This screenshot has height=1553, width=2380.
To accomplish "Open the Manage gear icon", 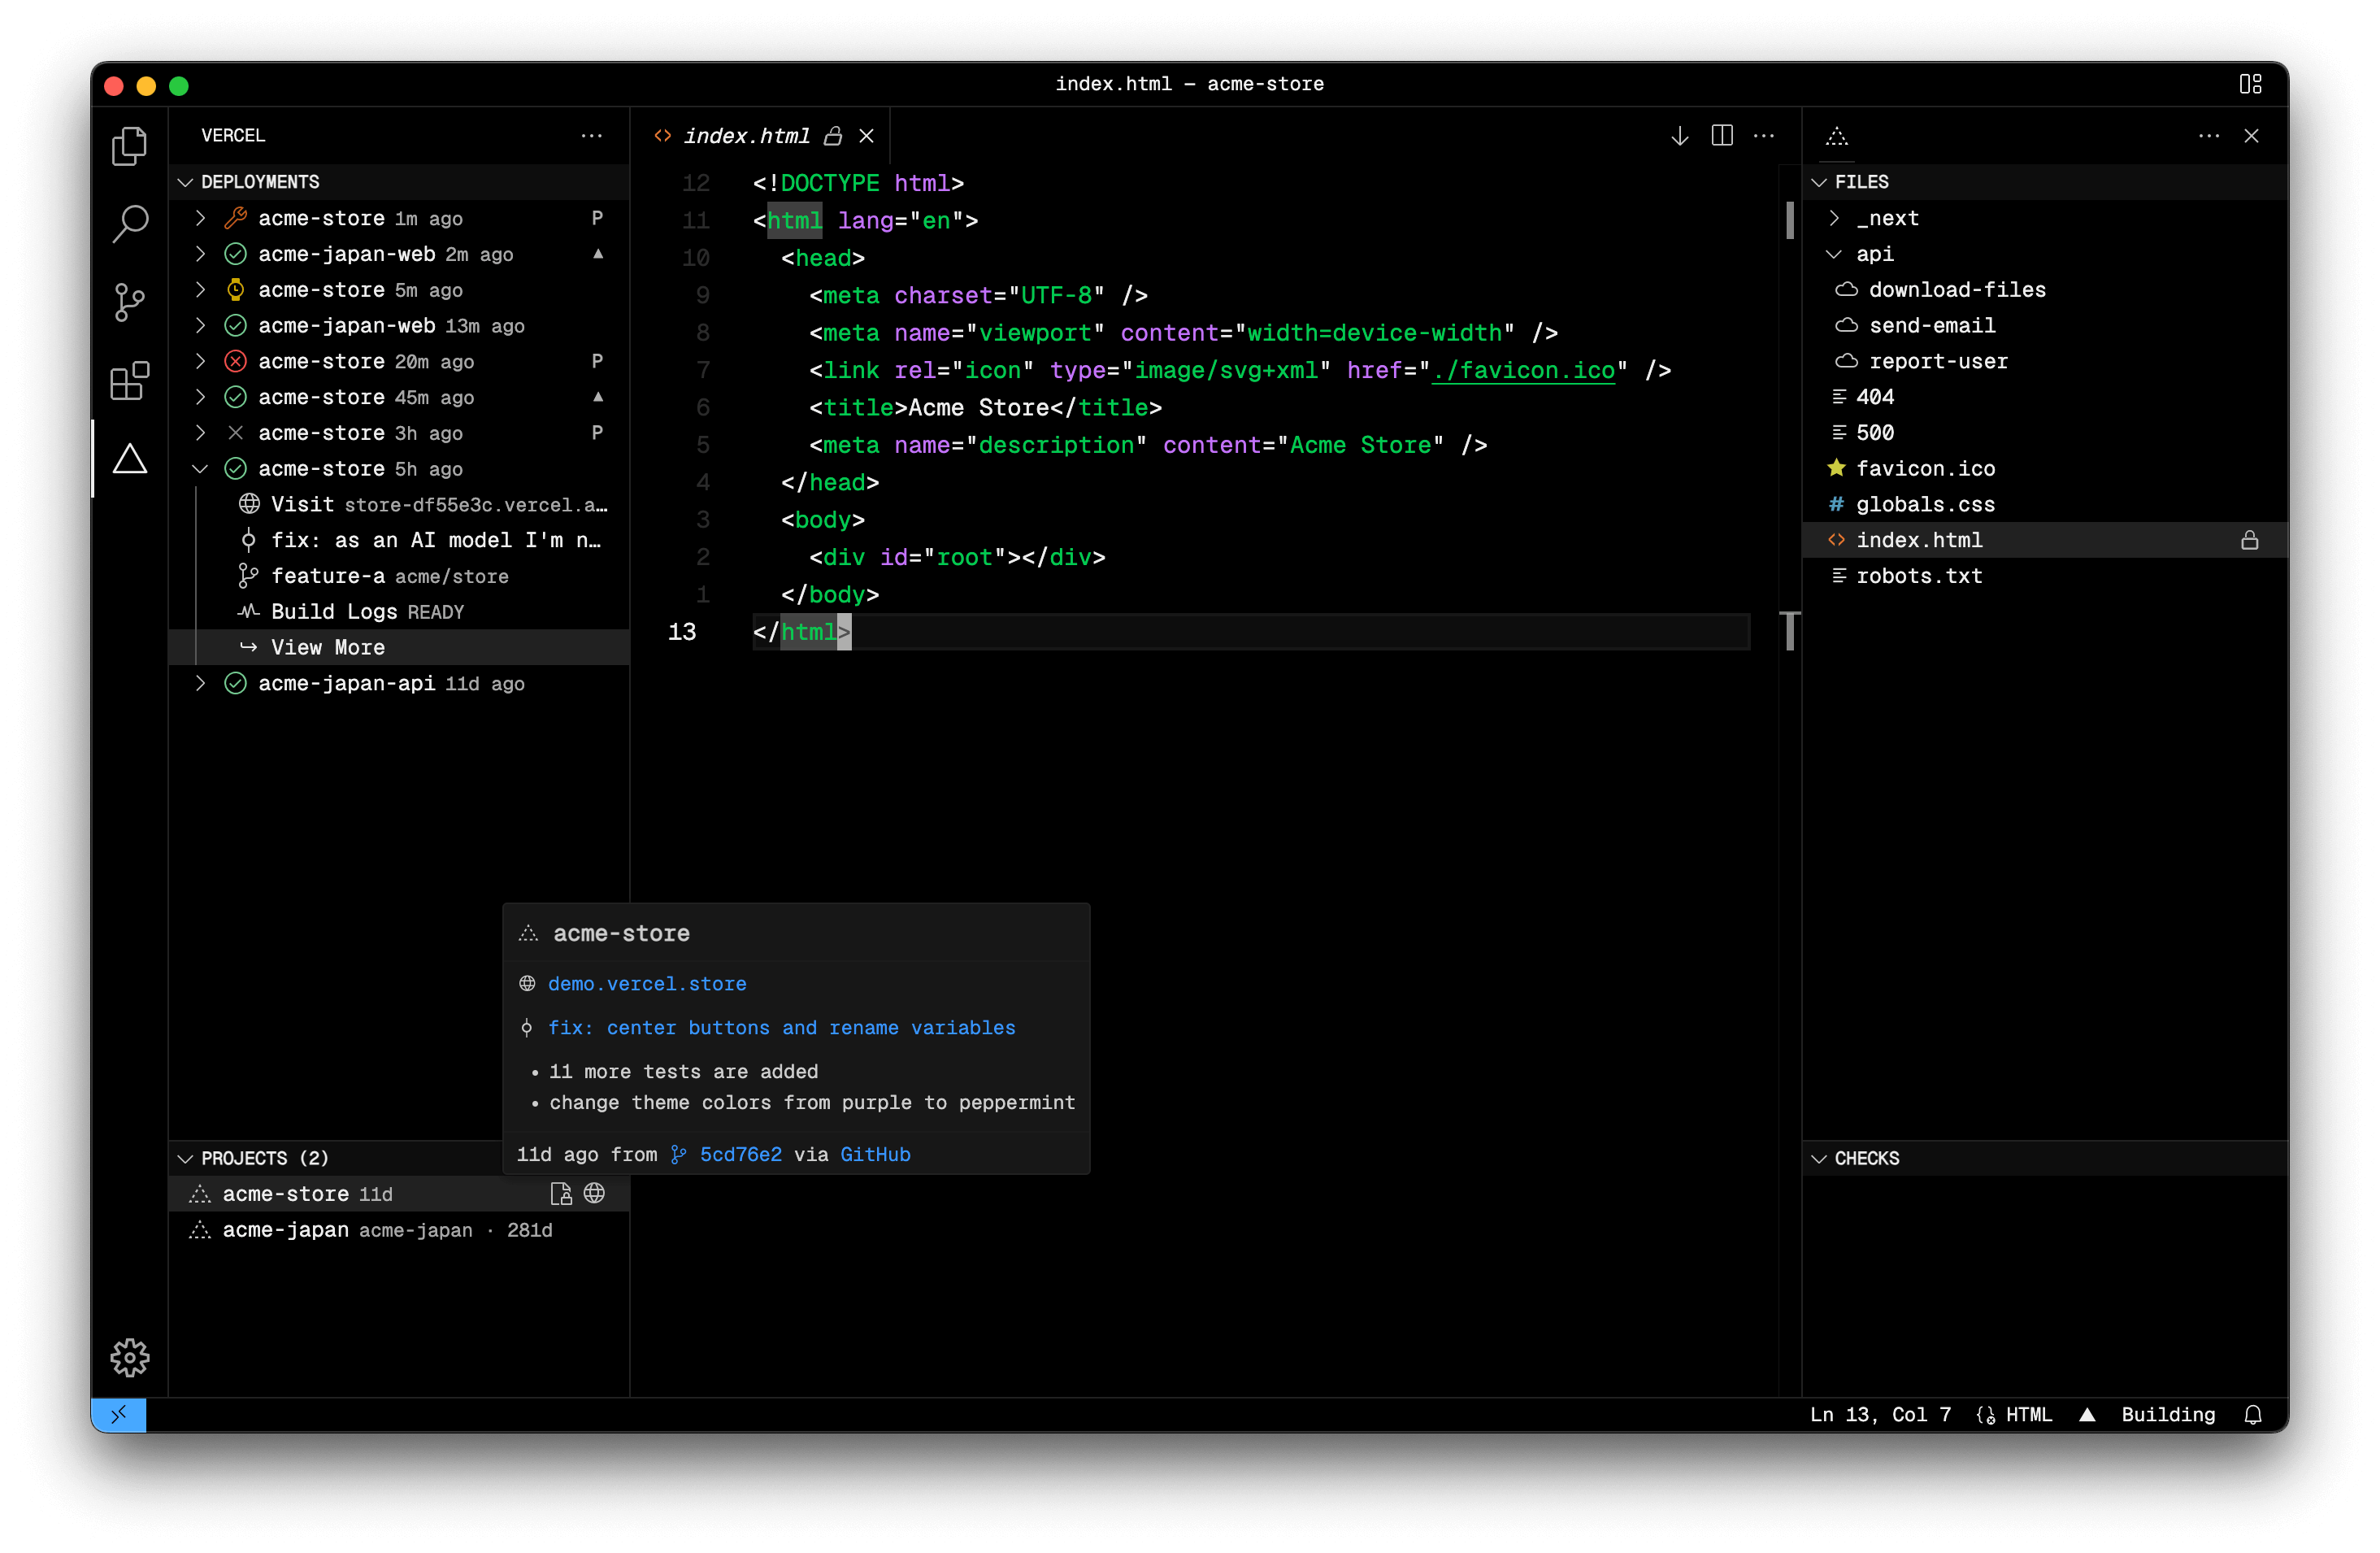I will 129,1357.
